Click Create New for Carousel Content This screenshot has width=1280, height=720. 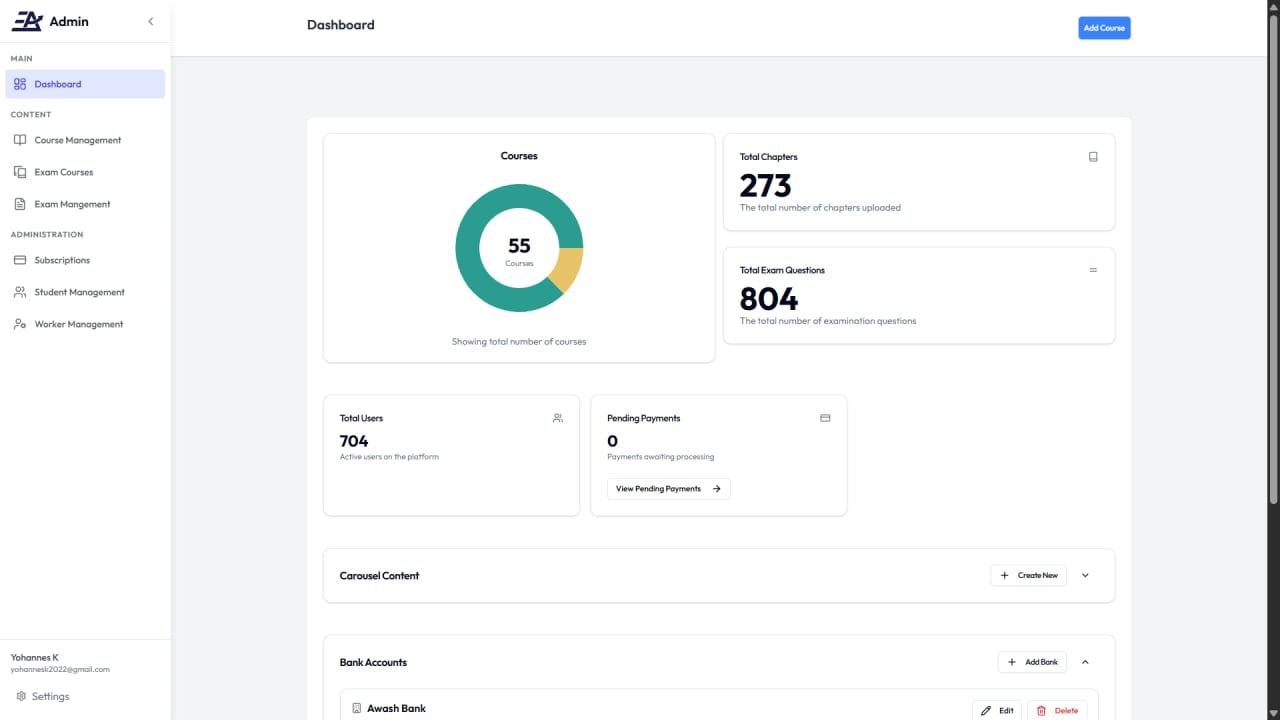tap(1029, 576)
